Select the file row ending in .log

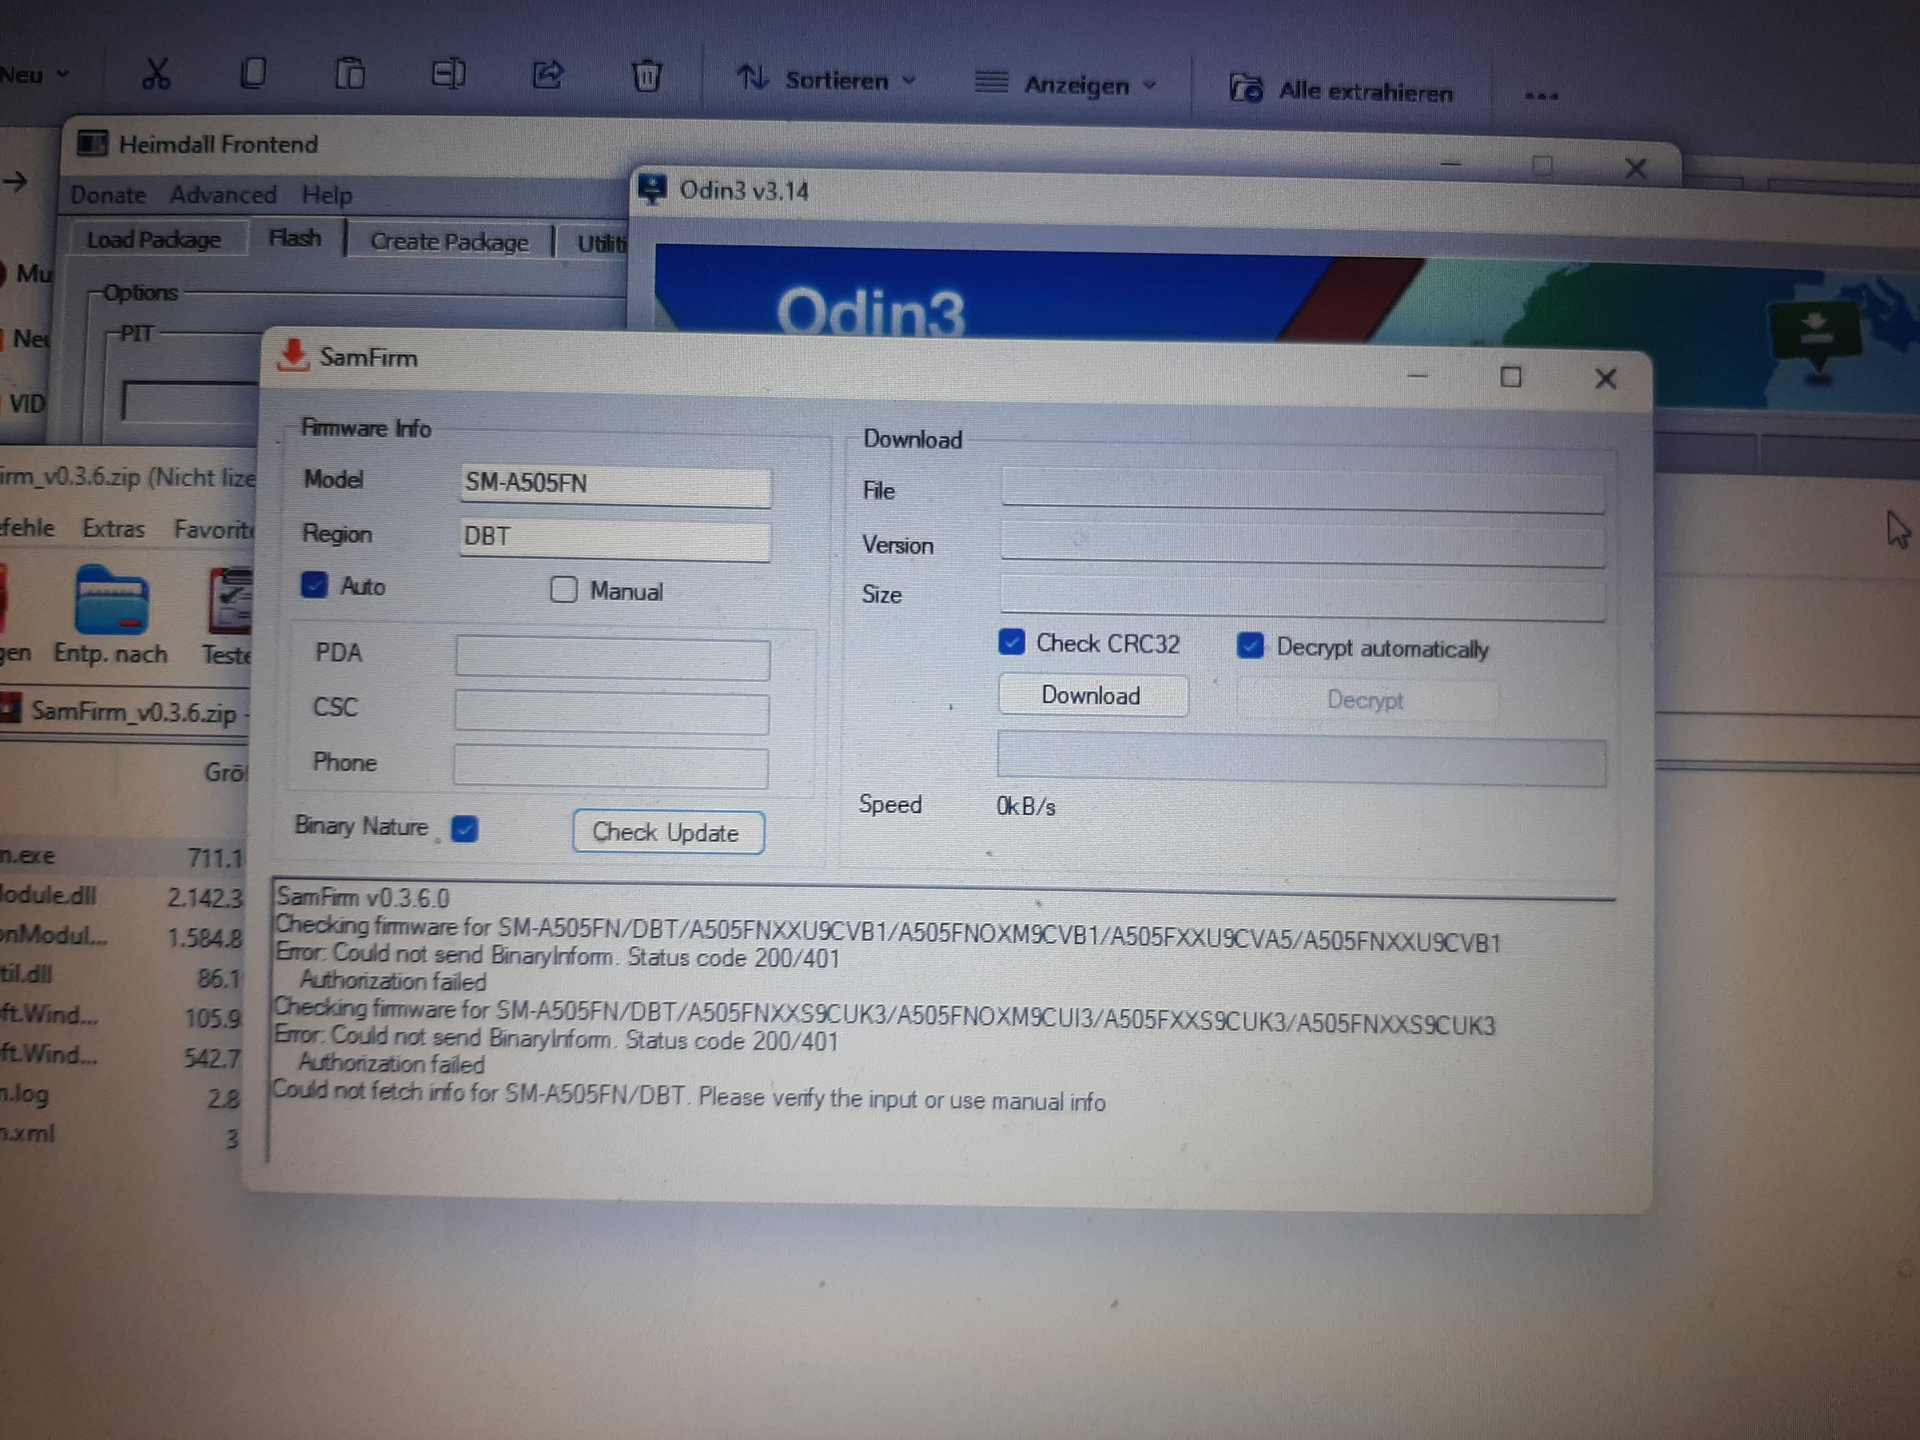[x=122, y=1096]
